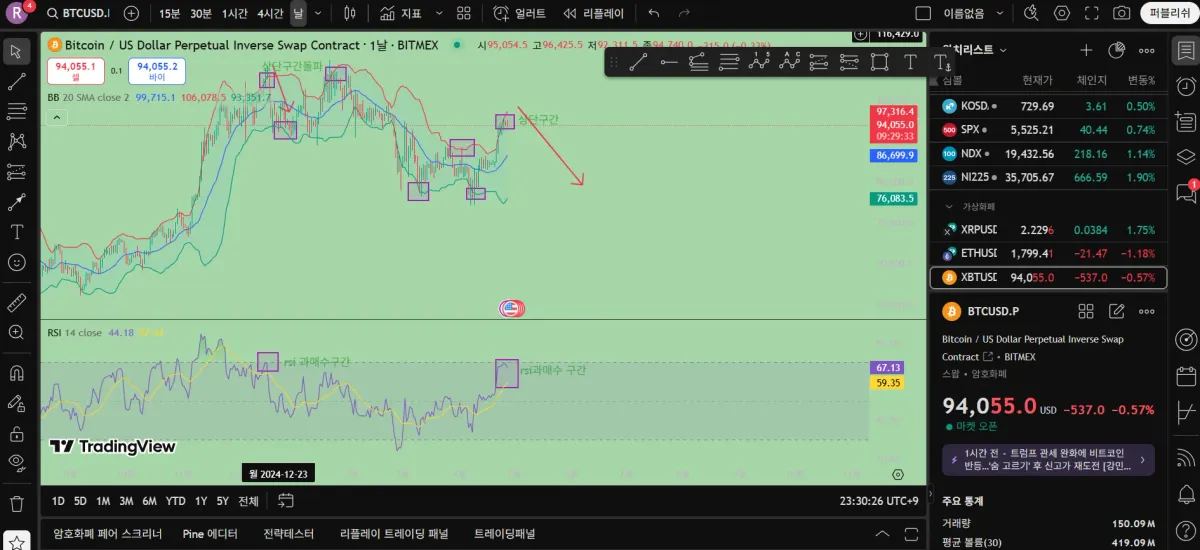Open the Pine 에디터 tab

pyautogui.click(x=210, y=534)
